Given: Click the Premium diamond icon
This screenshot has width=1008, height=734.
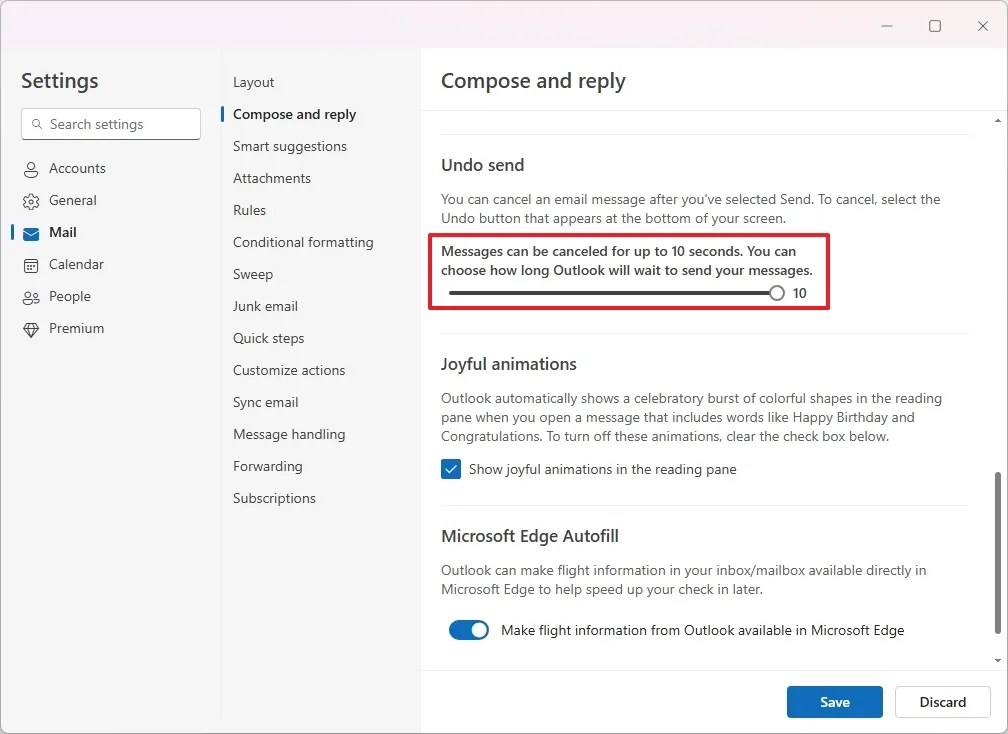Looking at the screenshot, I should 31,328.
